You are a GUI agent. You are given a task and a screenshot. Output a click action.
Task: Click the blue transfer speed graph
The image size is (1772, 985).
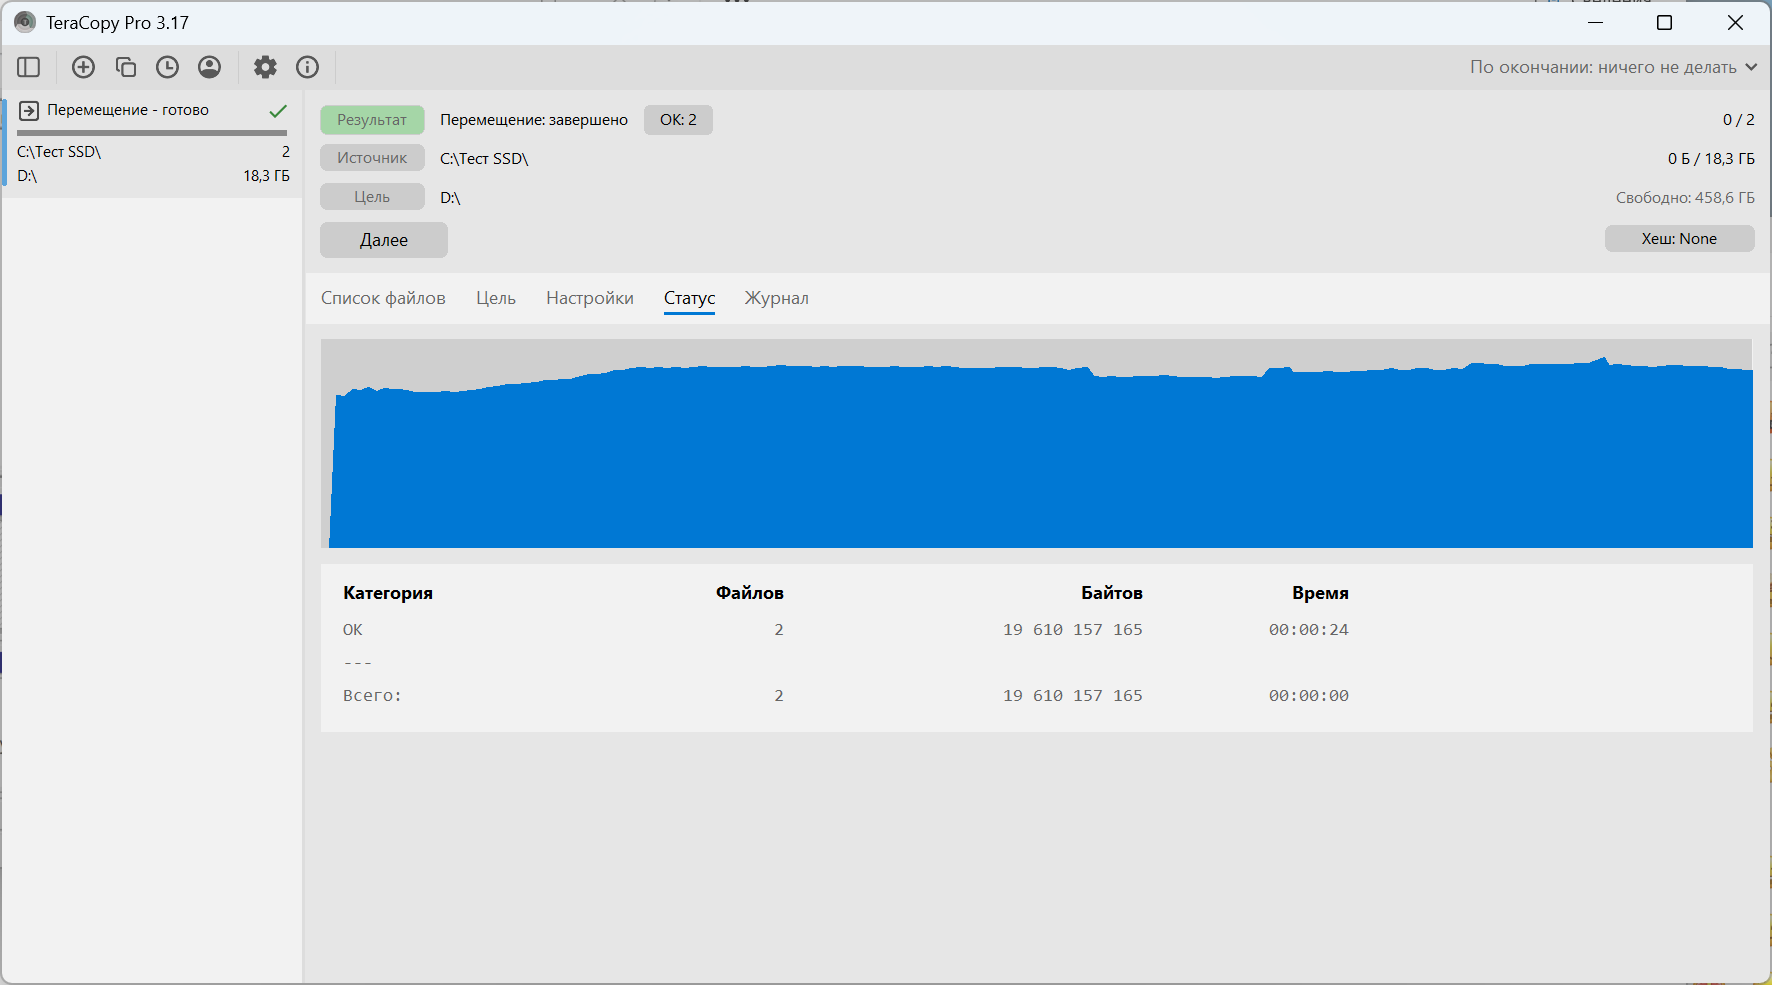coord(1037,443)
